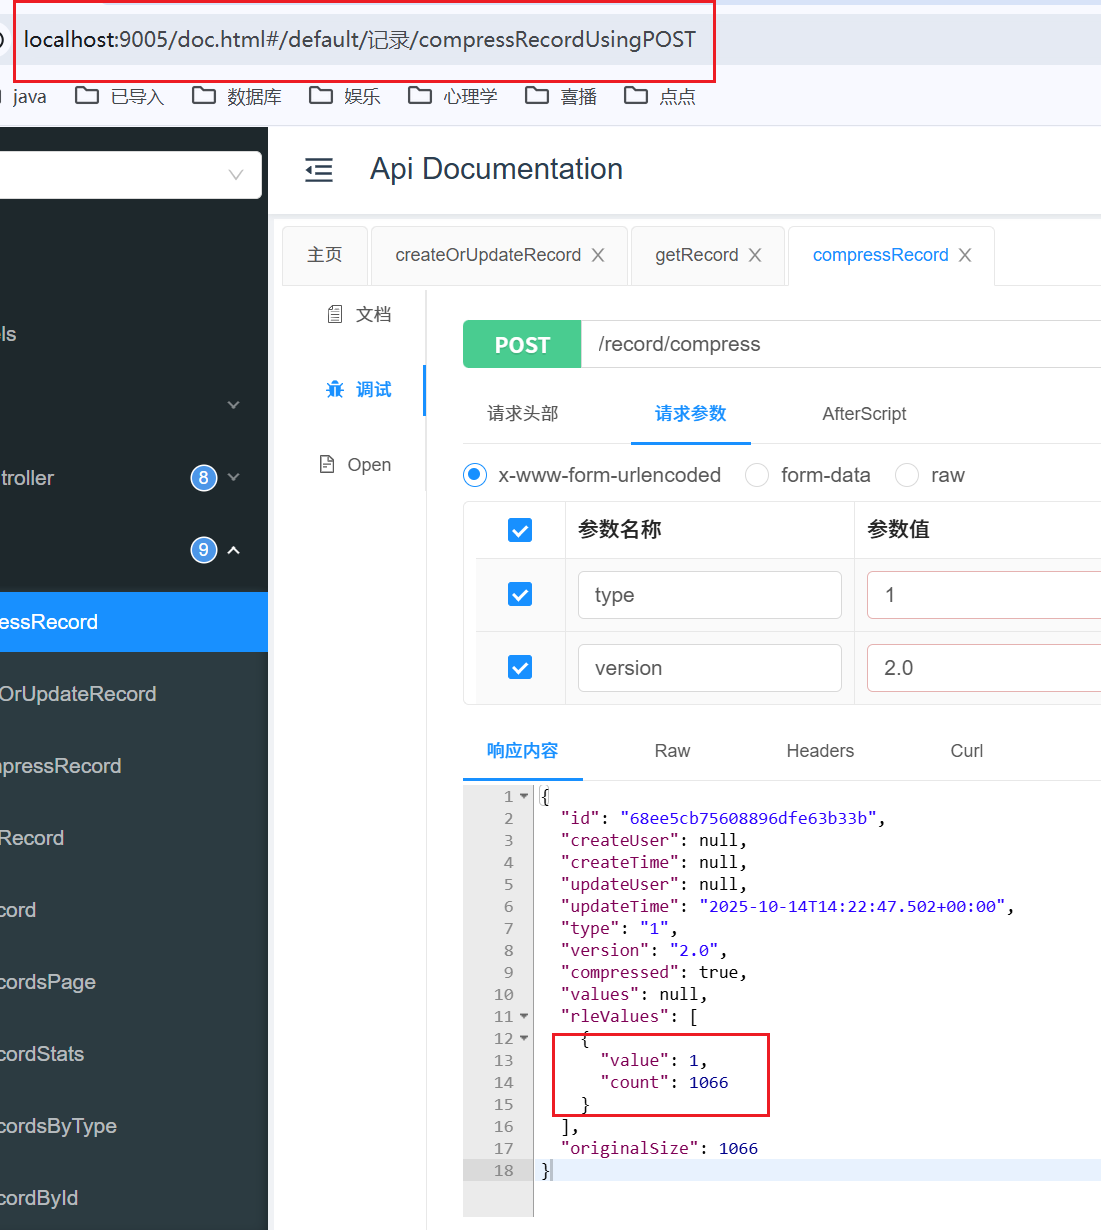Viewport: 1101px width, 1230px height.
Task: Open the 请求头部 request headers tab
Action: [523, 413]
